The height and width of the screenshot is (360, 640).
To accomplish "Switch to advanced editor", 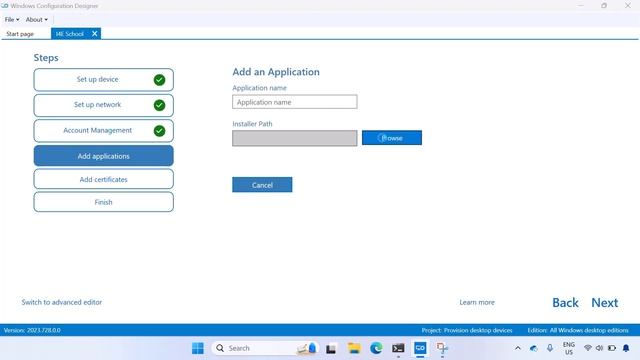I will click(x=62, y=302).
